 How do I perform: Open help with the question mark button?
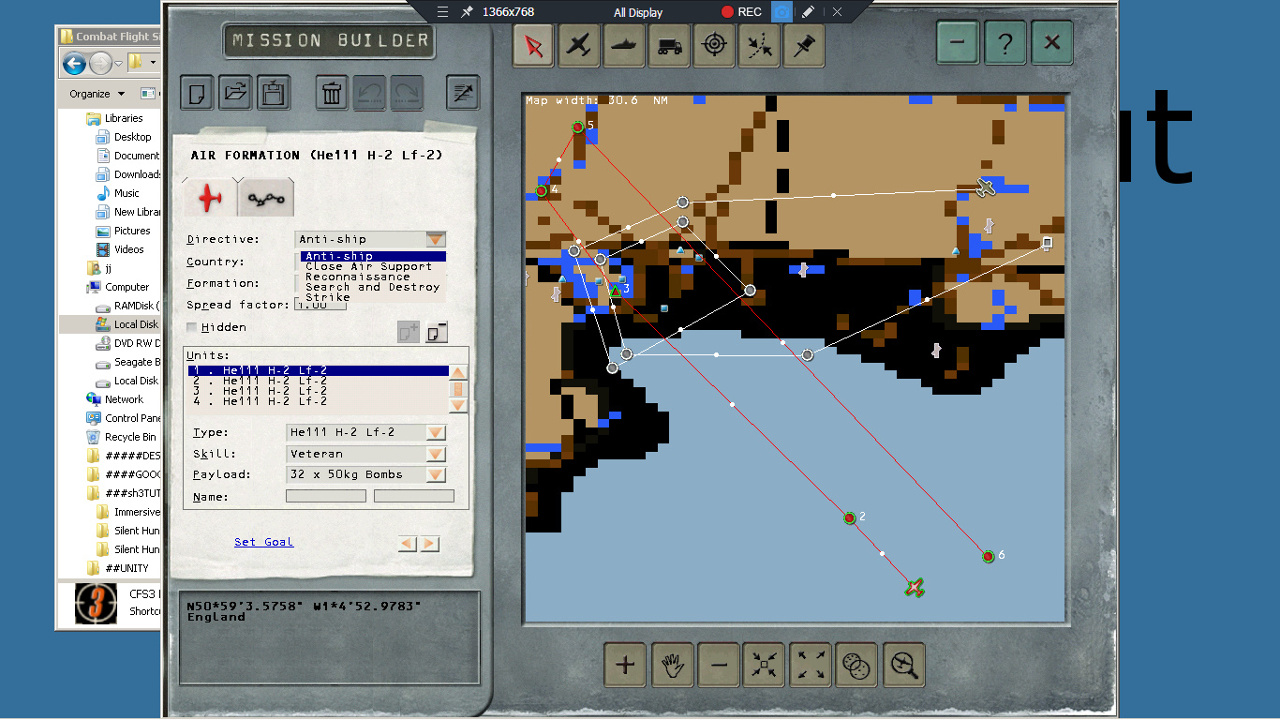[1005, 43]
